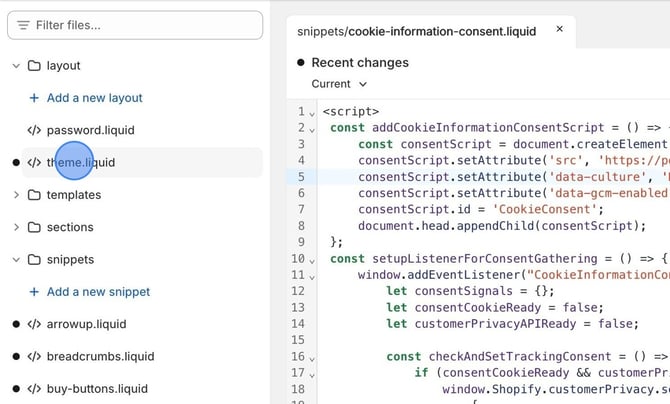This screenshot has height=404, width=670.
Task: Click the sections folder icon
Action: pos(34,227)
